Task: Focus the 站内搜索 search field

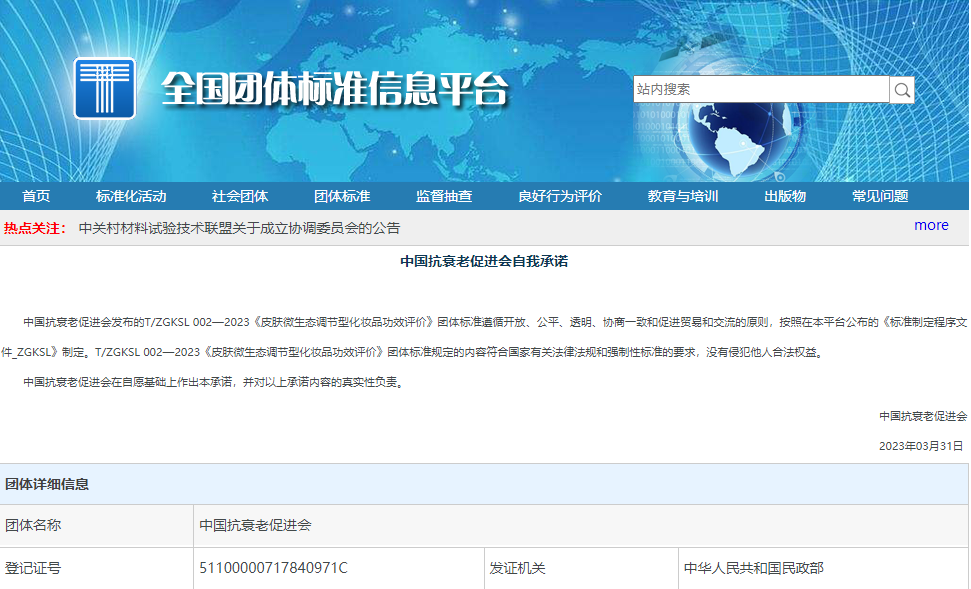Action: click(761, 89)
